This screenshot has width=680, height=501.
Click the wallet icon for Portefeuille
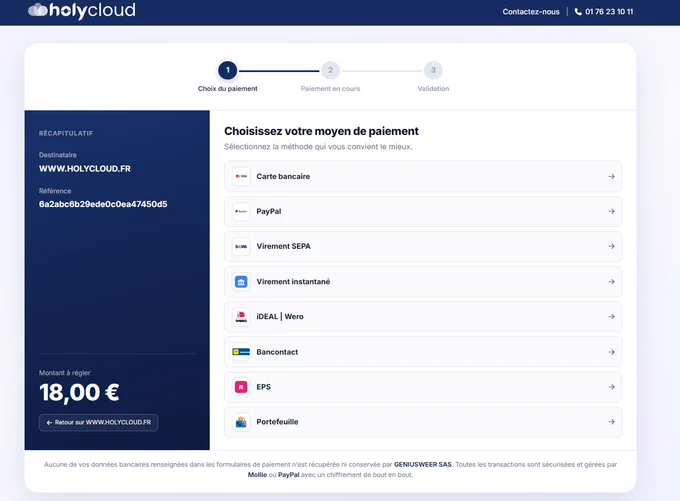tap(241, 422)
